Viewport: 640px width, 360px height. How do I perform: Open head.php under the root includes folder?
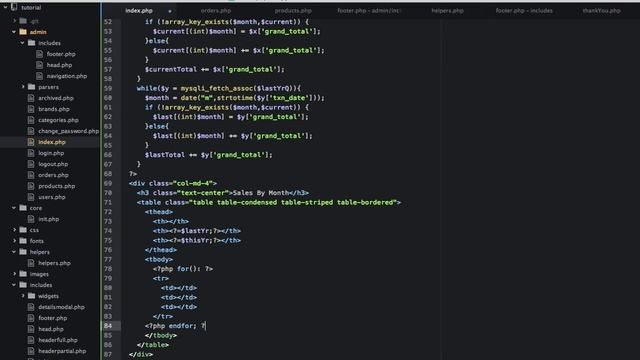pos(51,329)
